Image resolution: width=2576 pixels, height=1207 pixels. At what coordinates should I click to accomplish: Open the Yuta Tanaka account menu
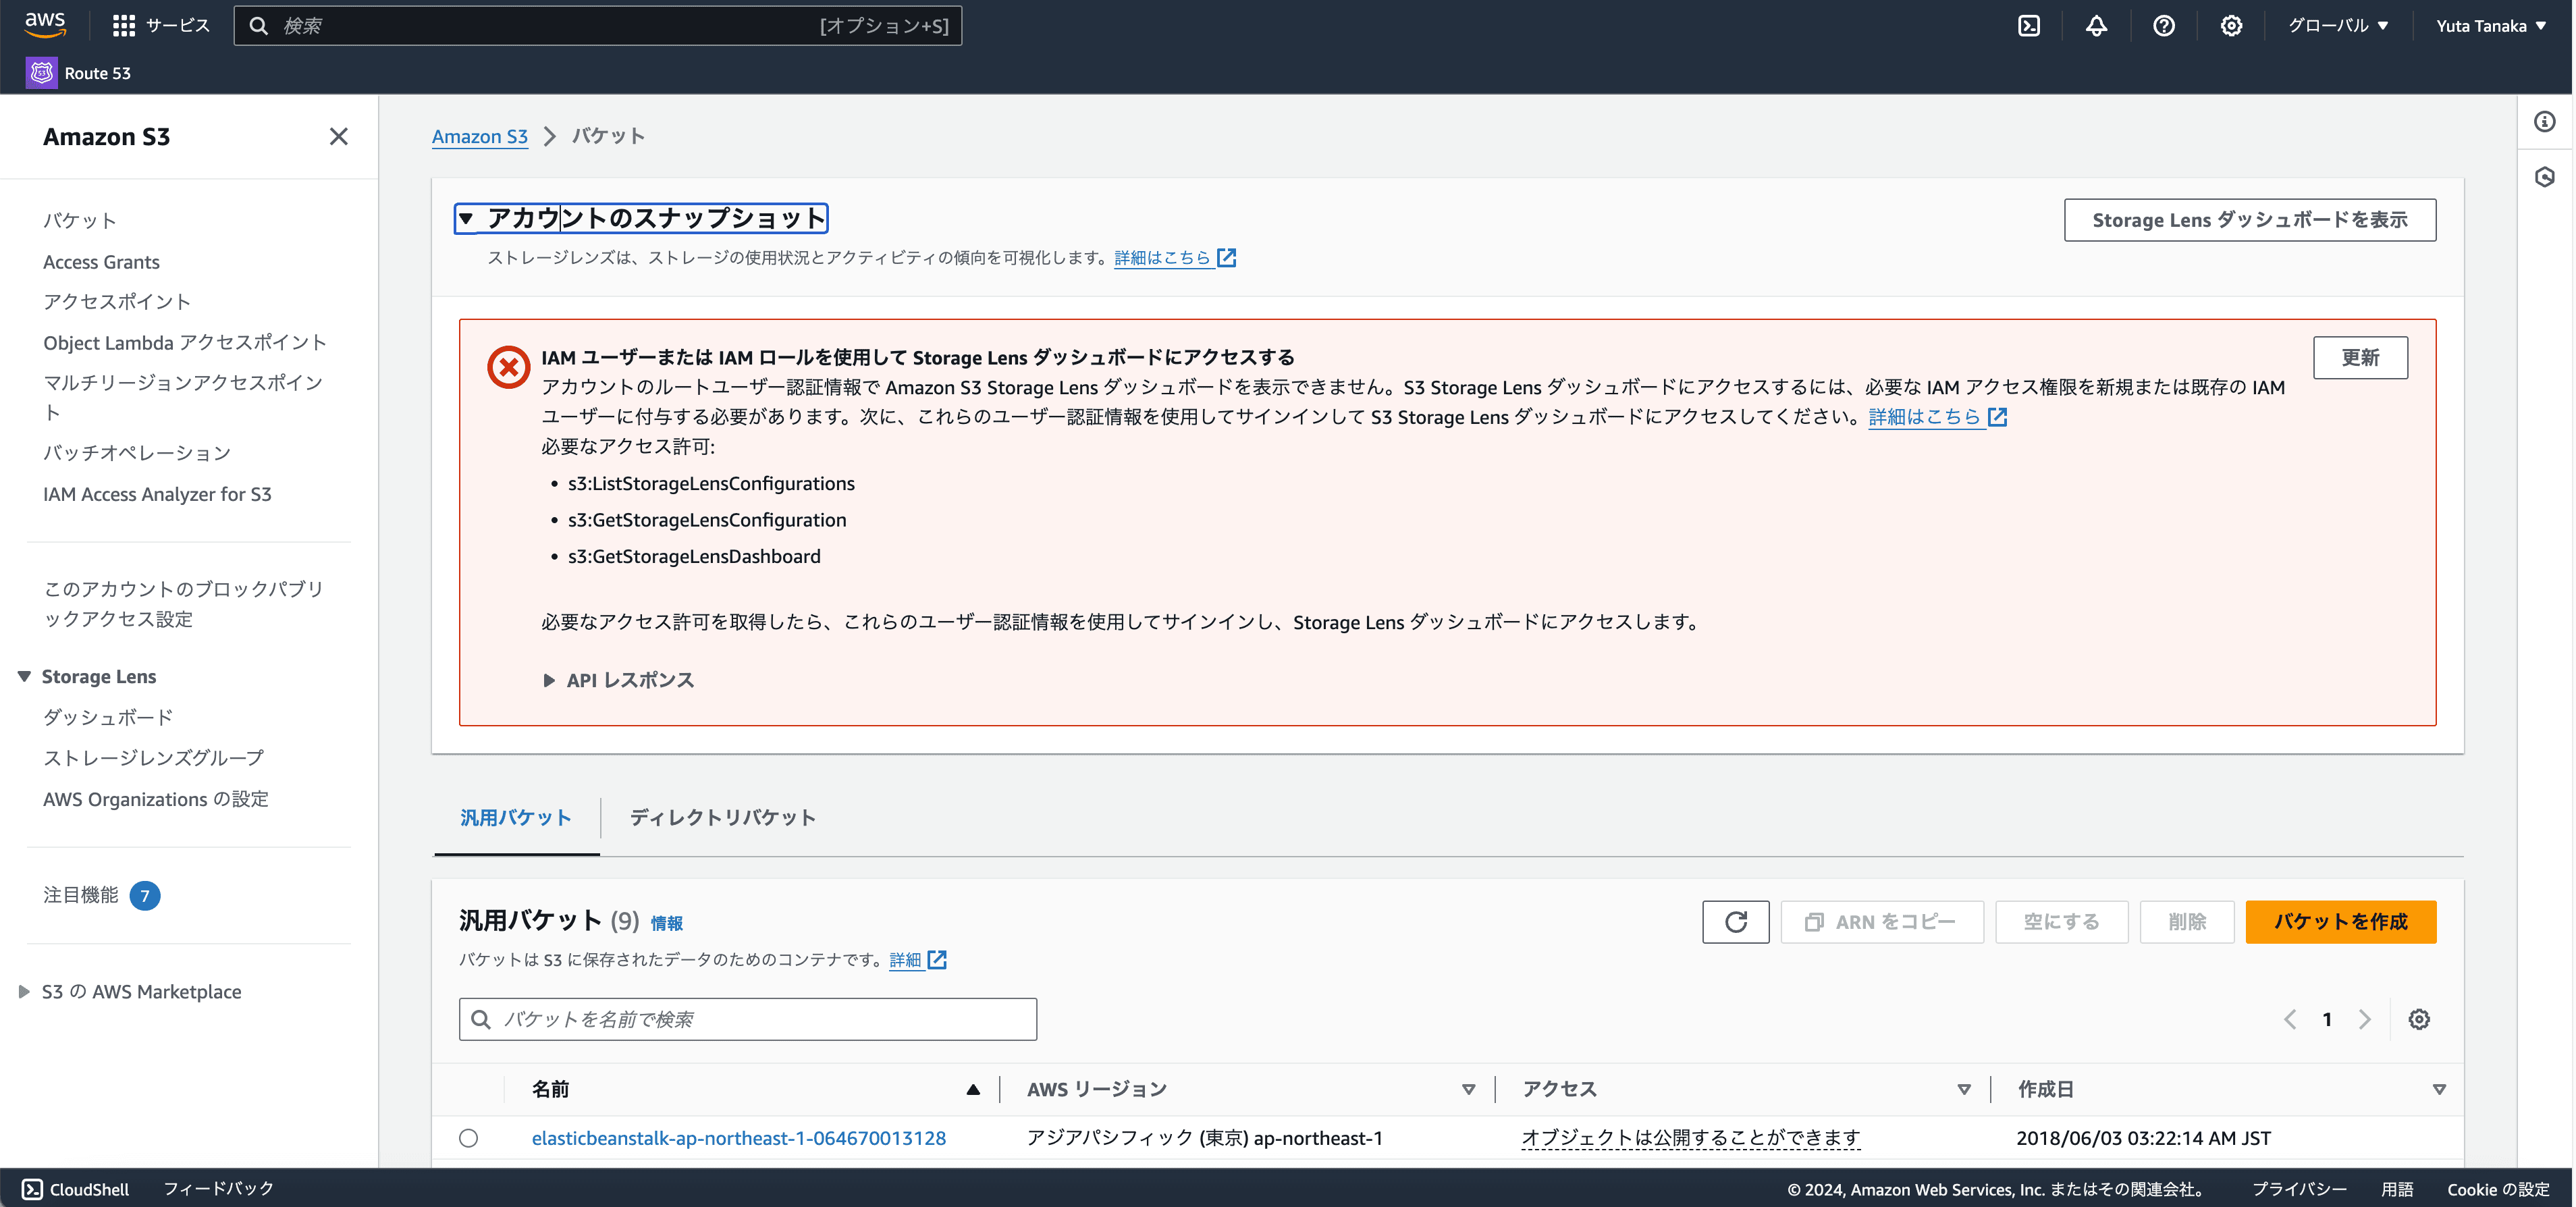[x=2490, y=26]
